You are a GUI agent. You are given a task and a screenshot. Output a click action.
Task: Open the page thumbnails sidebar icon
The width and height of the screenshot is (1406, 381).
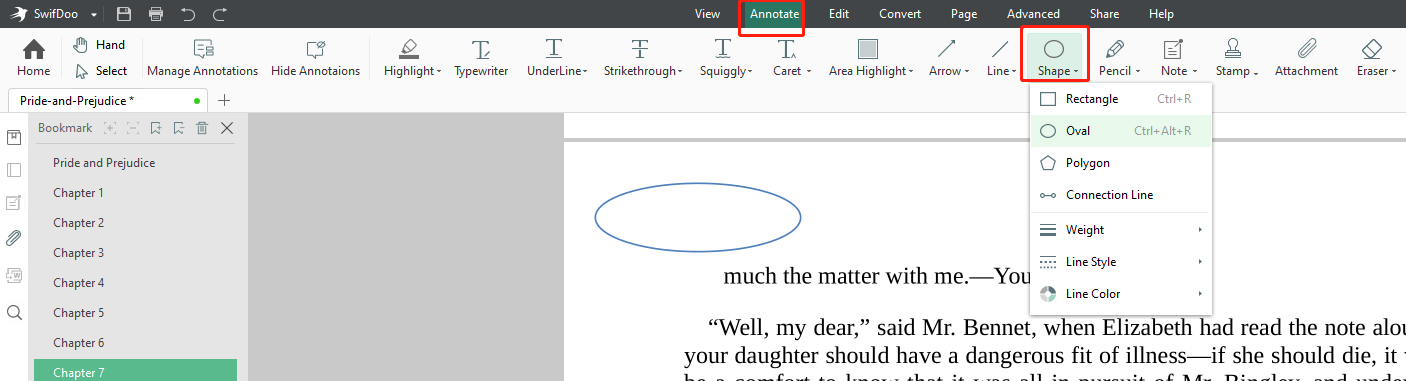click(14, 170)
